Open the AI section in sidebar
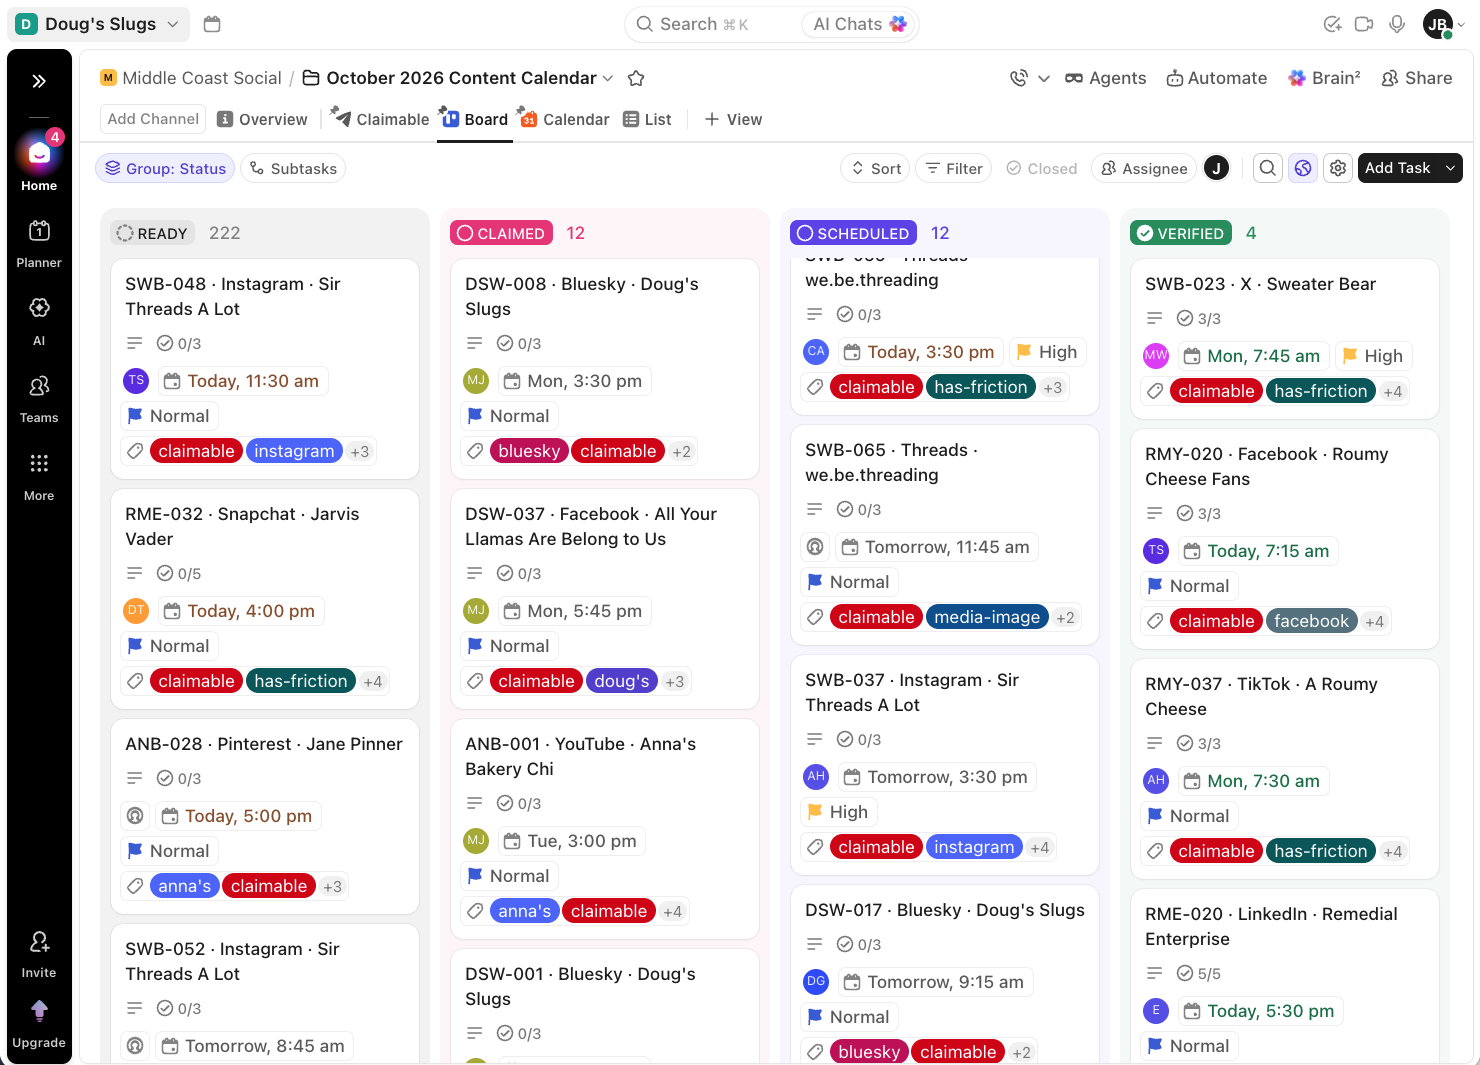1480x1065 pixels. point(39,321)
